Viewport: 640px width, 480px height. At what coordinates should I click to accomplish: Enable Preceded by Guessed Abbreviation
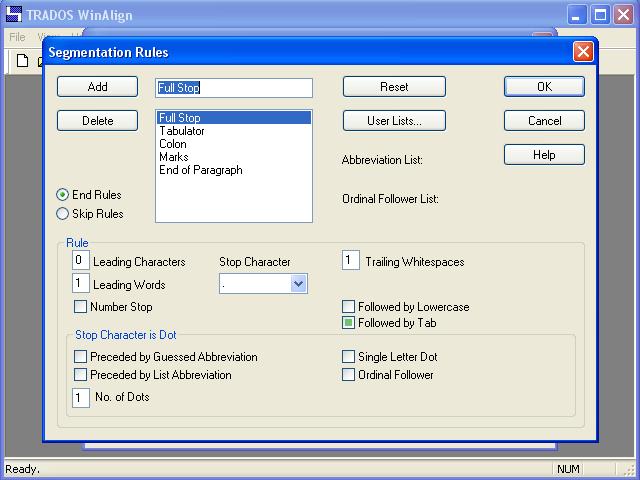coord(81,357)
